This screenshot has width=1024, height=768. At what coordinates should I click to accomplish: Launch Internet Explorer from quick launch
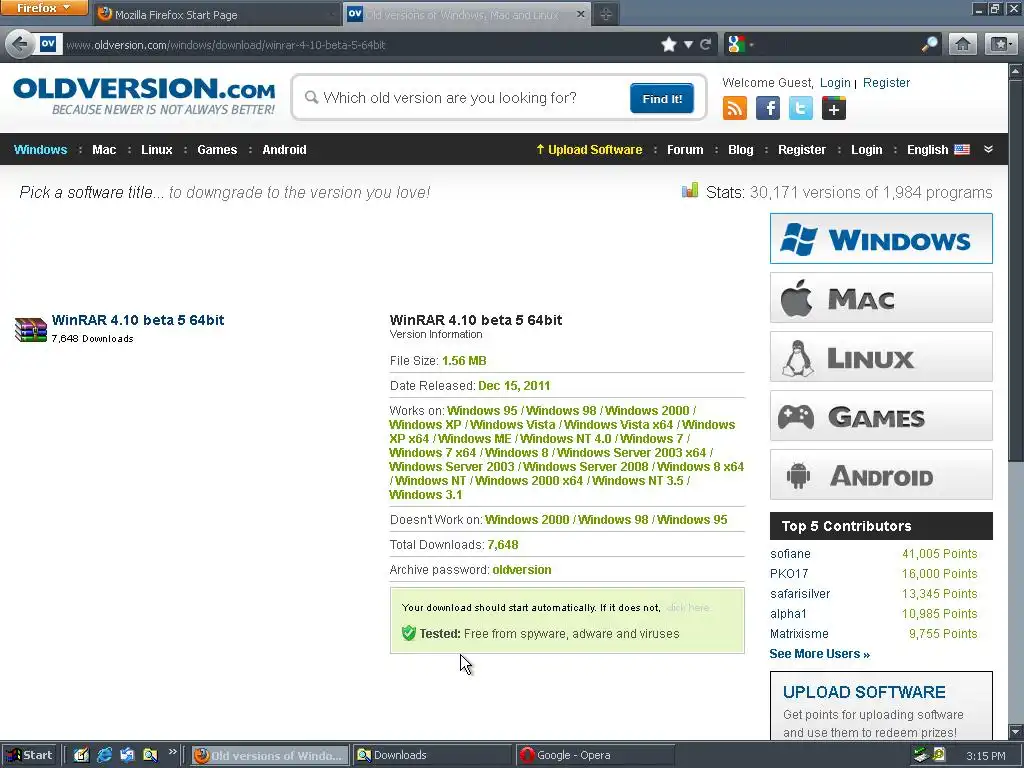pos(104,755)
